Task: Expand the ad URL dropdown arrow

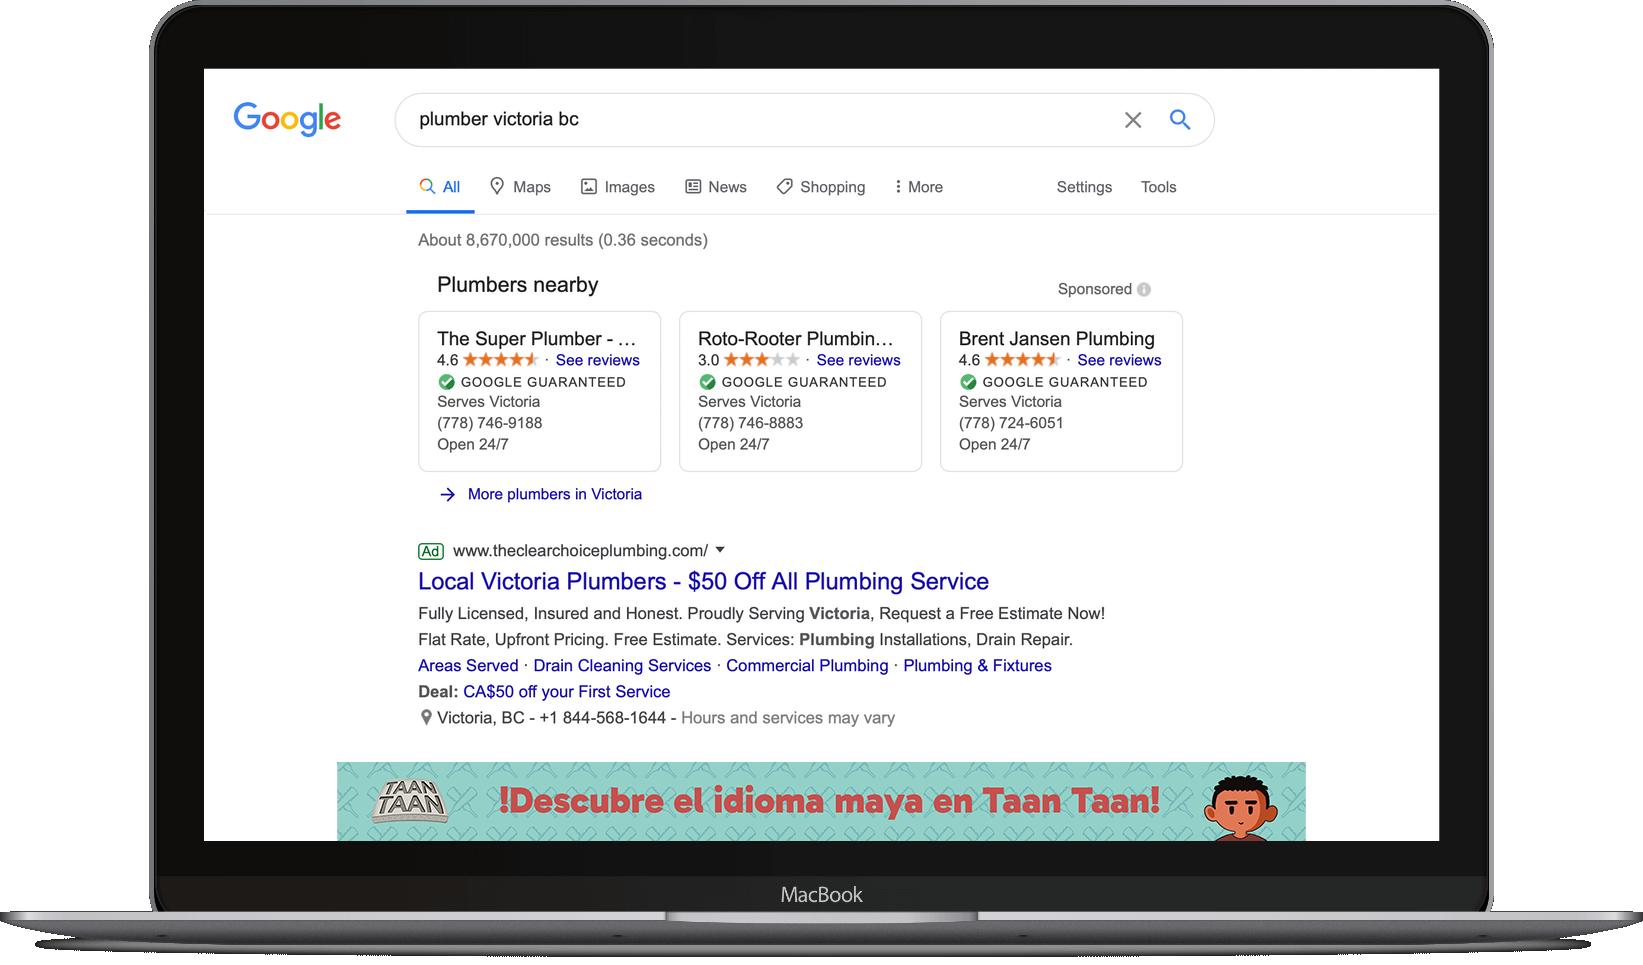Action: (x=720, y=550)
